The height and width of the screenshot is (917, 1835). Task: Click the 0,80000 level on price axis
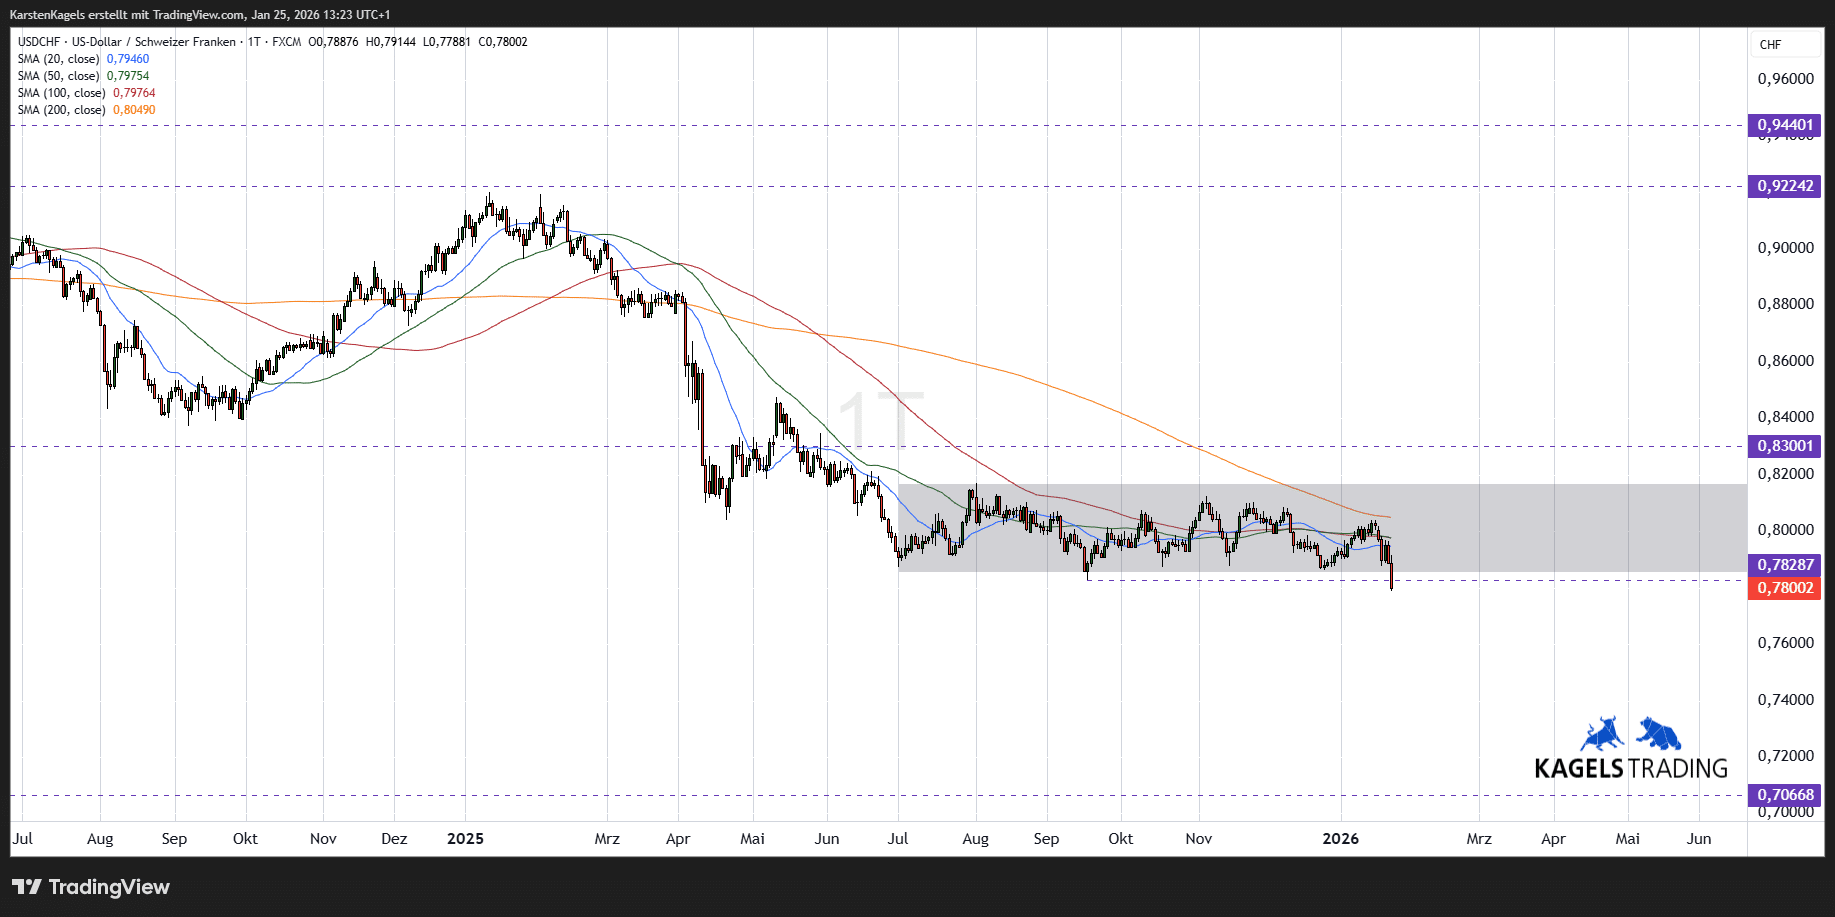pyautogui.click(x=1785, y=530)
